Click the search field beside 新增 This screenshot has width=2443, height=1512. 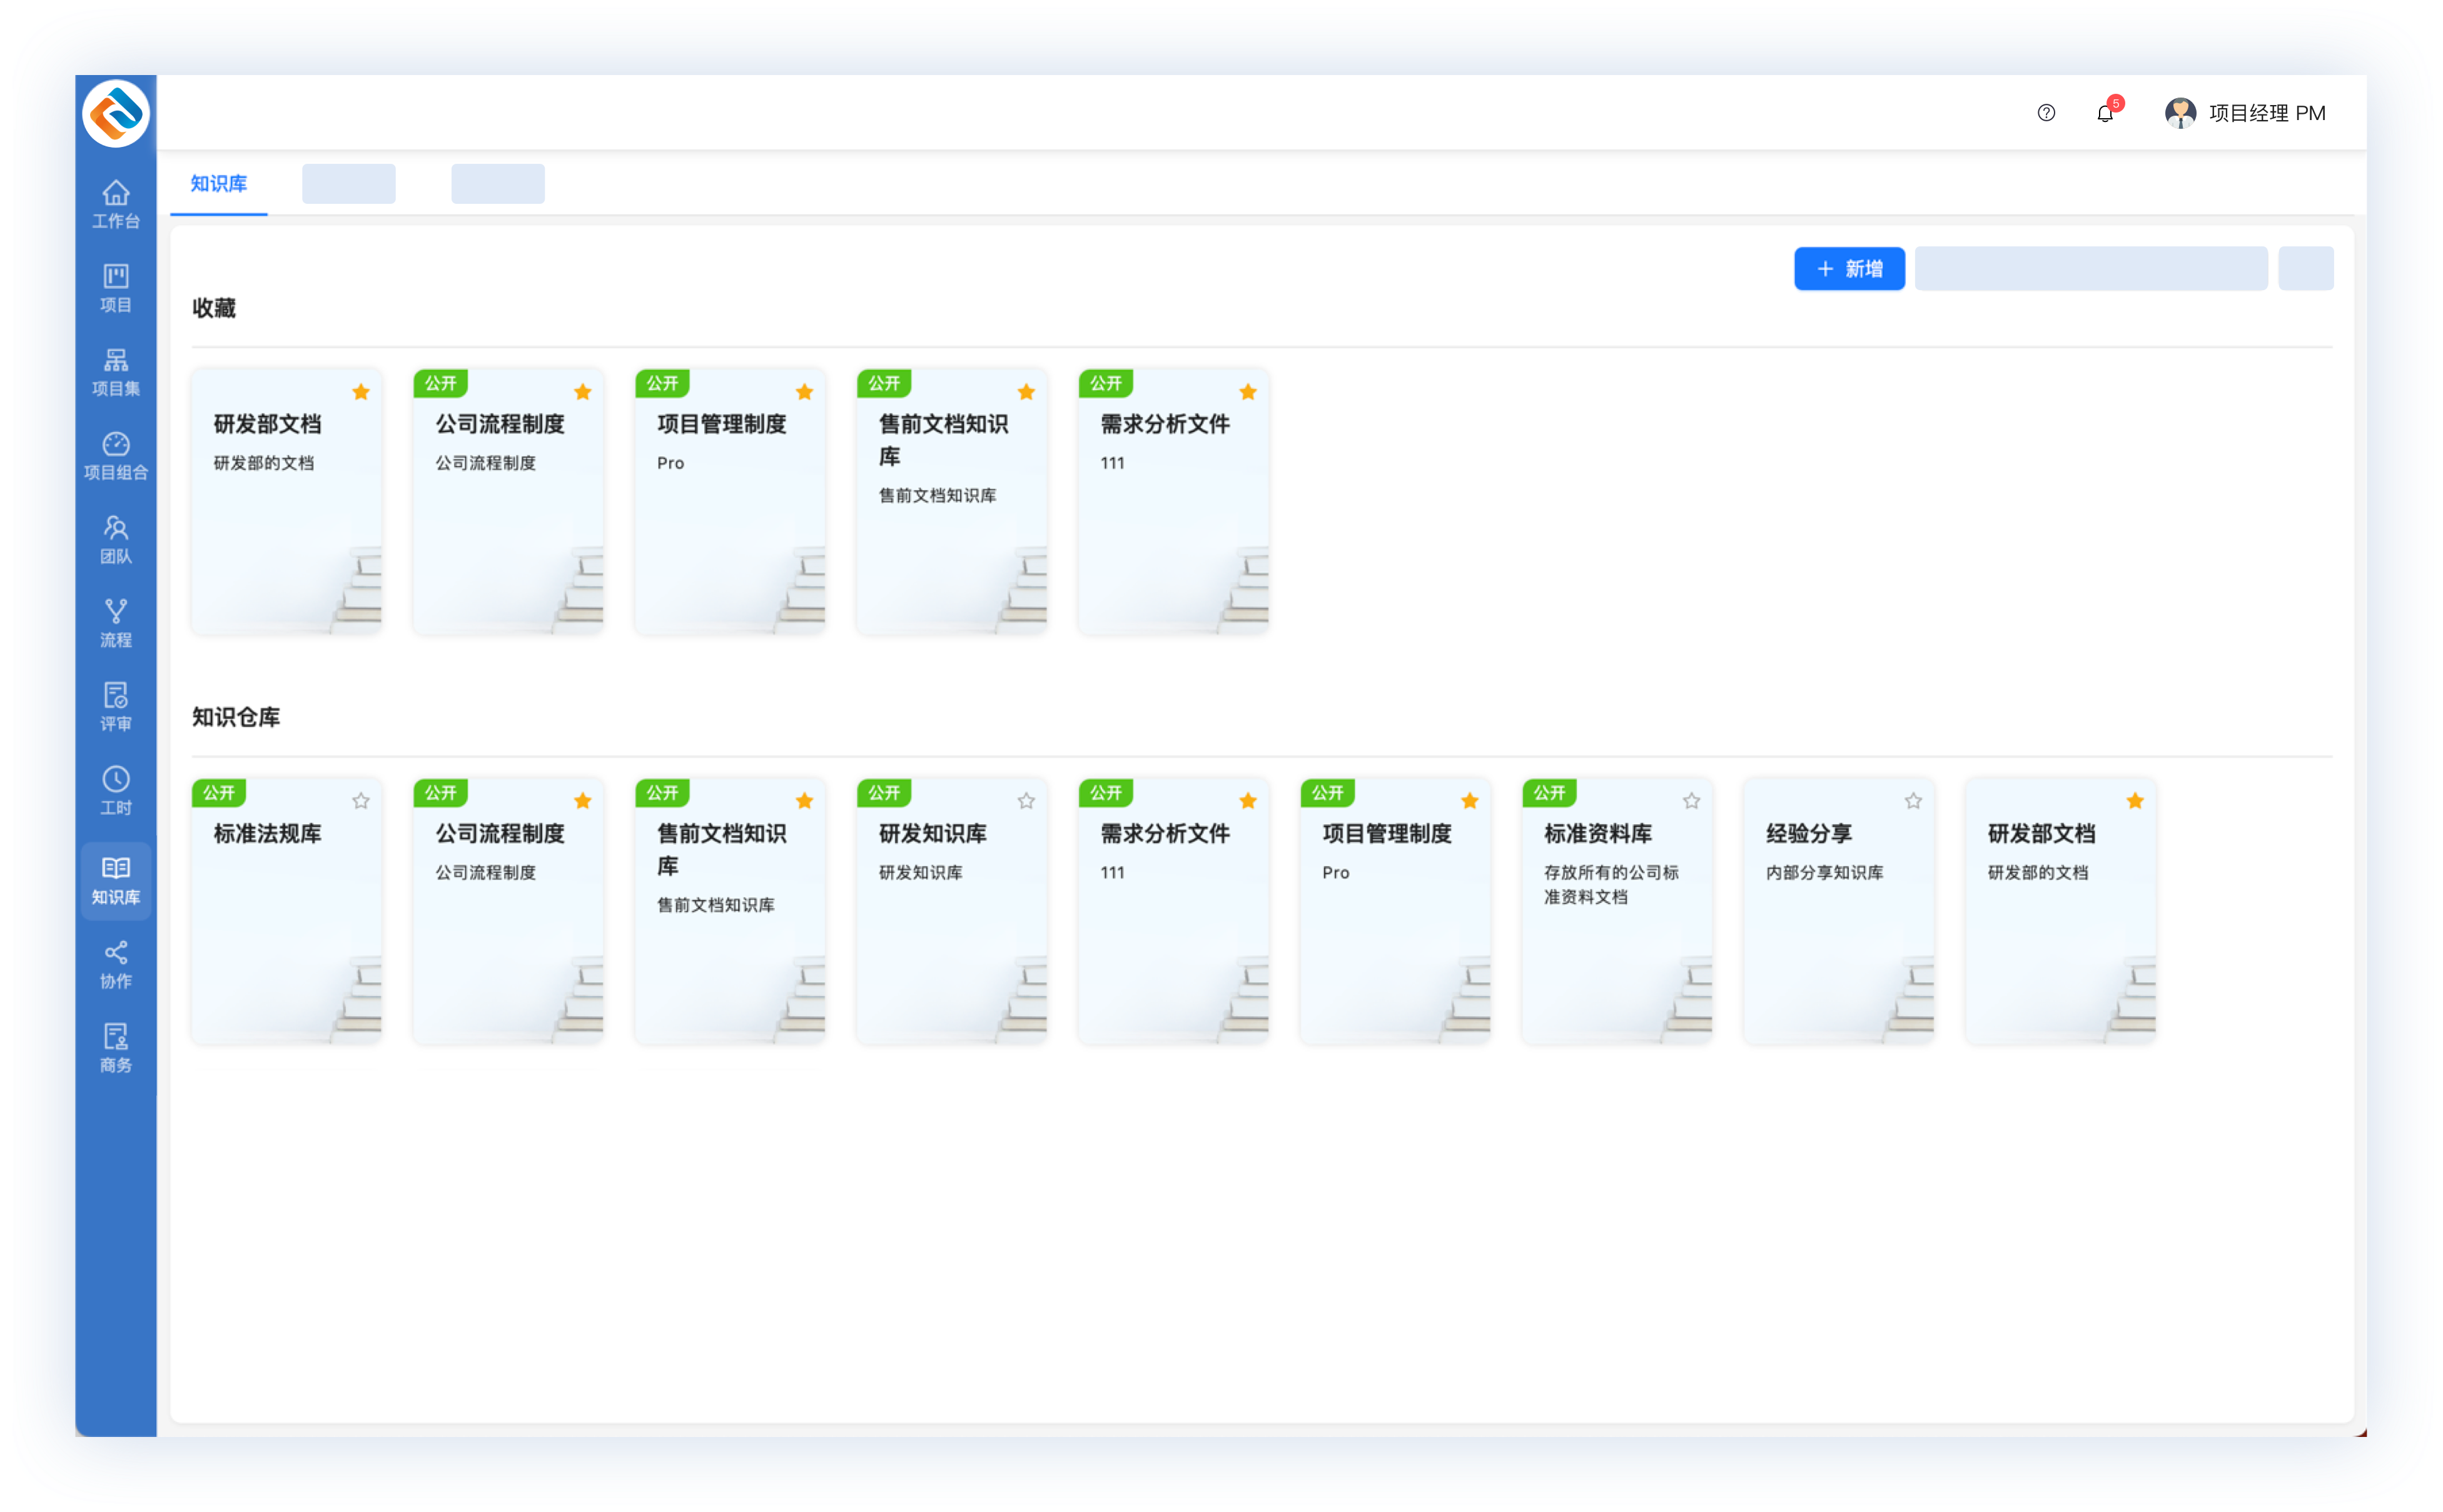pos(2090,269)
